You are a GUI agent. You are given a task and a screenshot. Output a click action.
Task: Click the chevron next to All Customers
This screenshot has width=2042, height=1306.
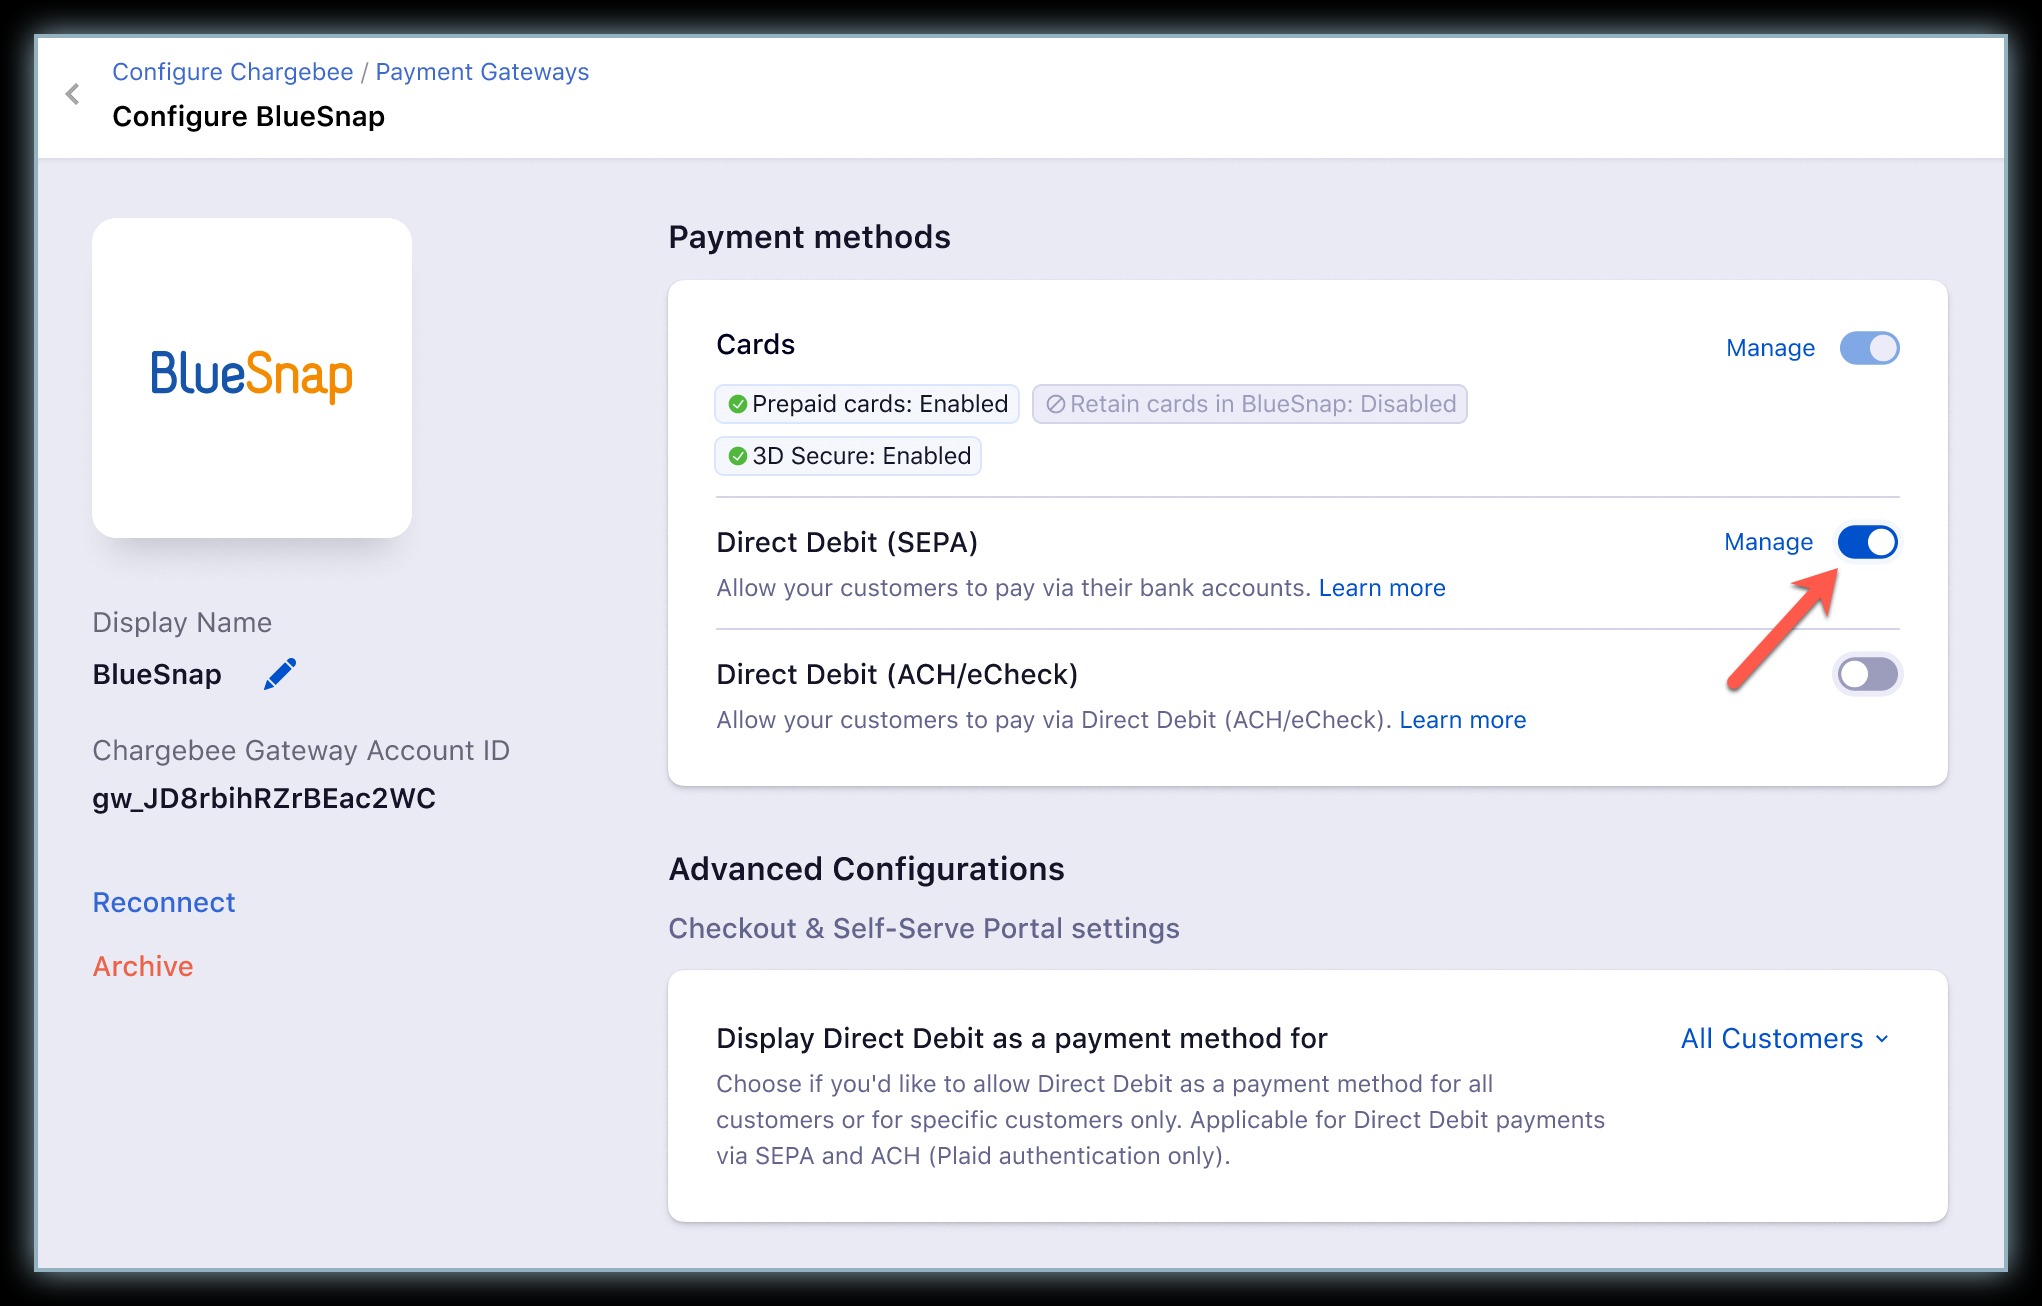[x=1882, y=1039]
